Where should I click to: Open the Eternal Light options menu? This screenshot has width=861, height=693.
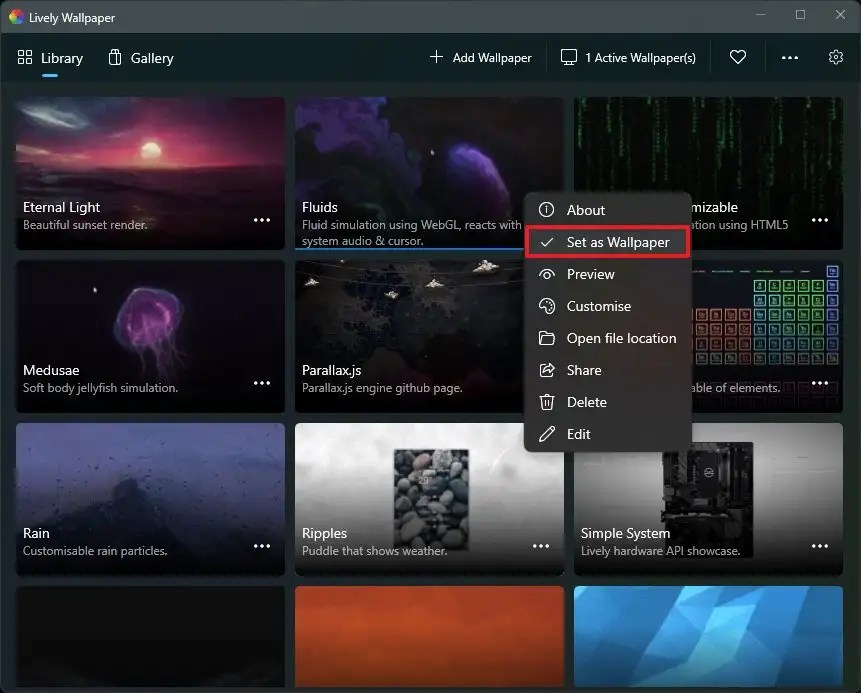(x=261, y=219)
